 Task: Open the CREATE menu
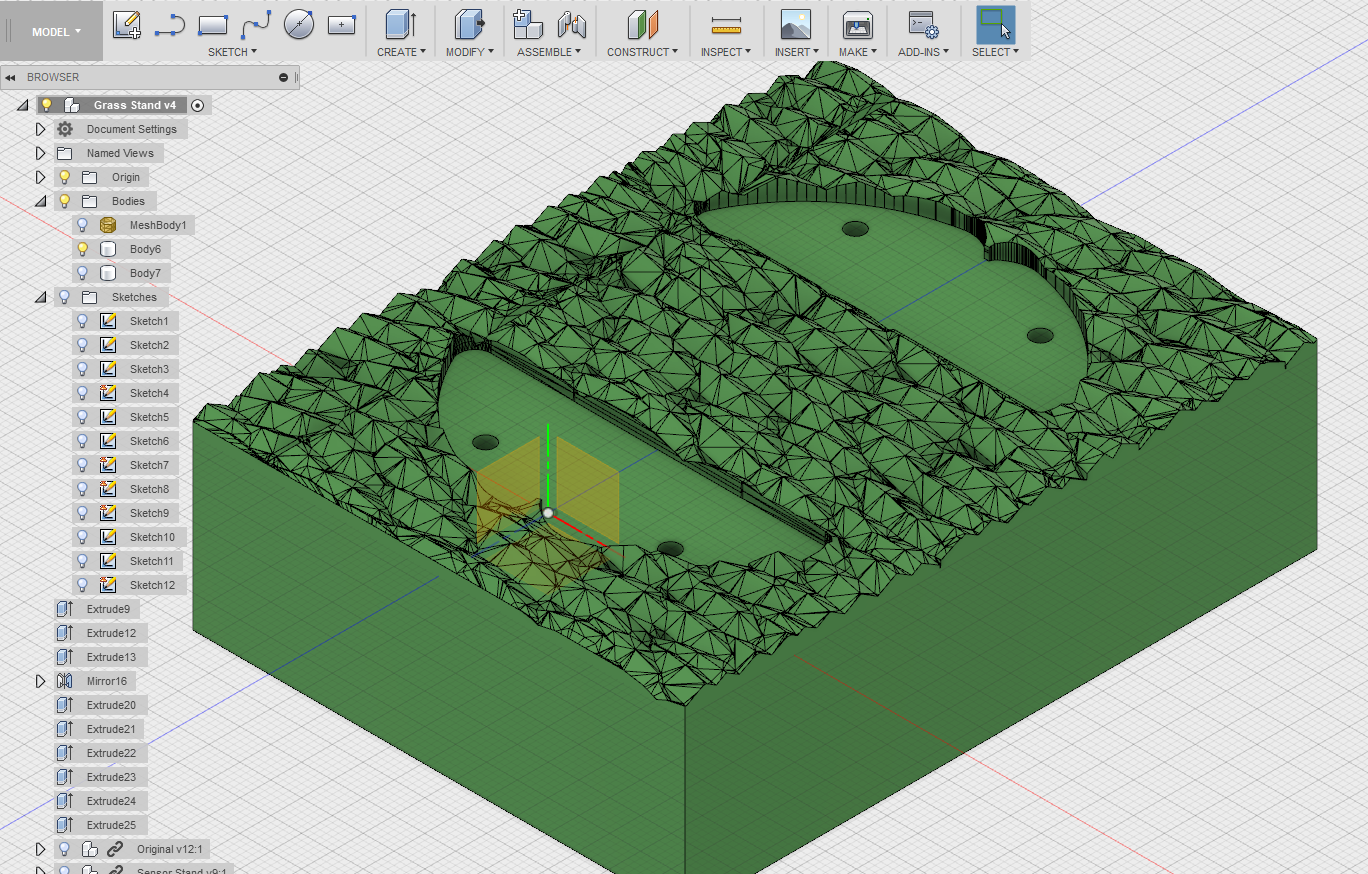(401, 52)
